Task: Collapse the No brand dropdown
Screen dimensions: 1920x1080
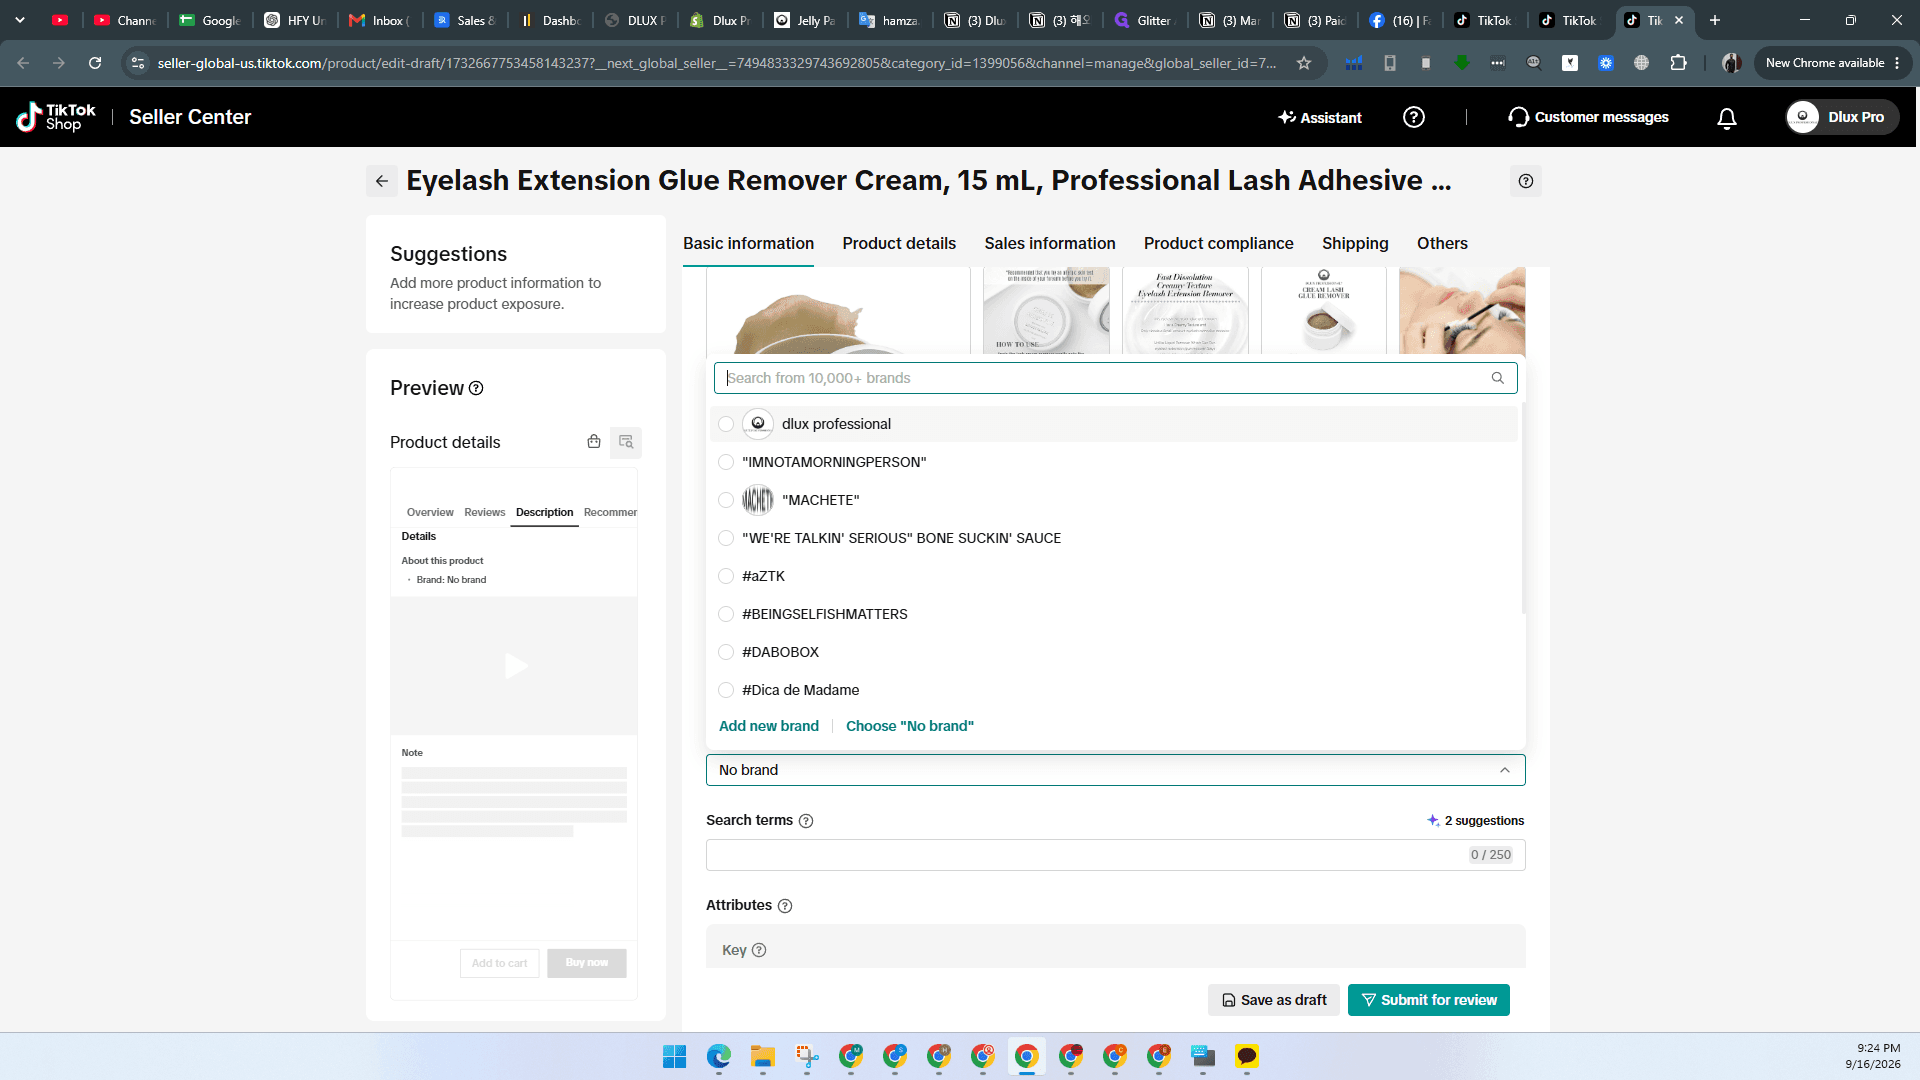Action: click(1504, 770)
